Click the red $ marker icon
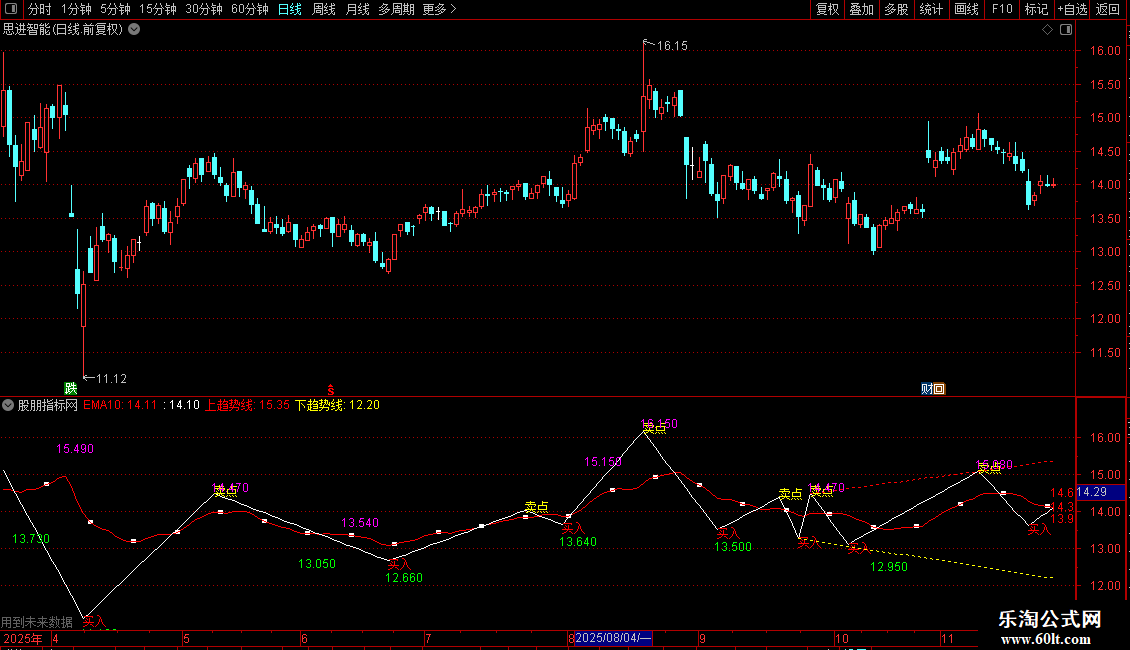1130x650 pixels. (331, 390)
